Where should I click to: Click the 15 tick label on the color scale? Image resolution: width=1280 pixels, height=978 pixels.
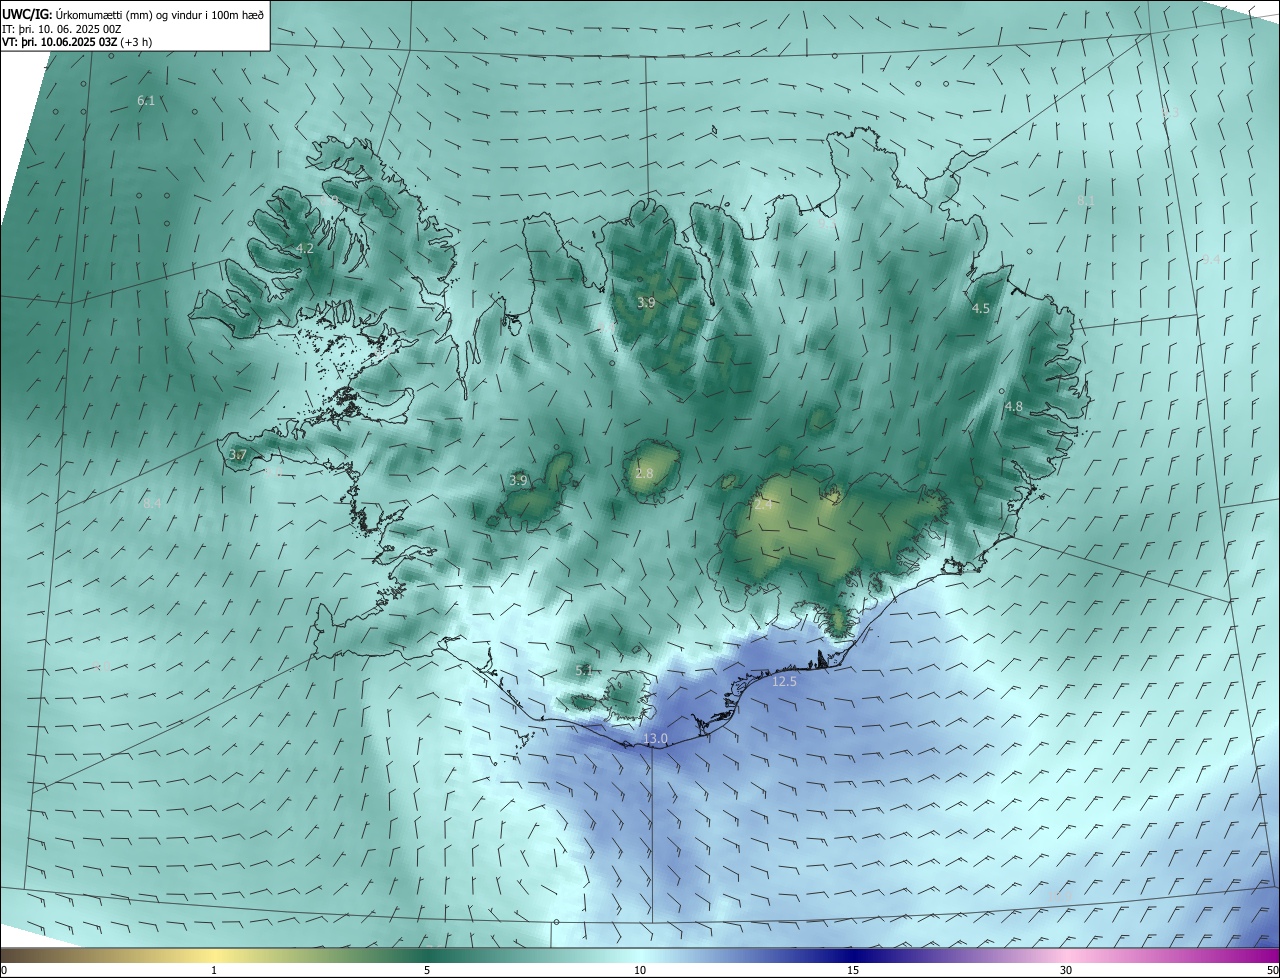coord(853,971)
